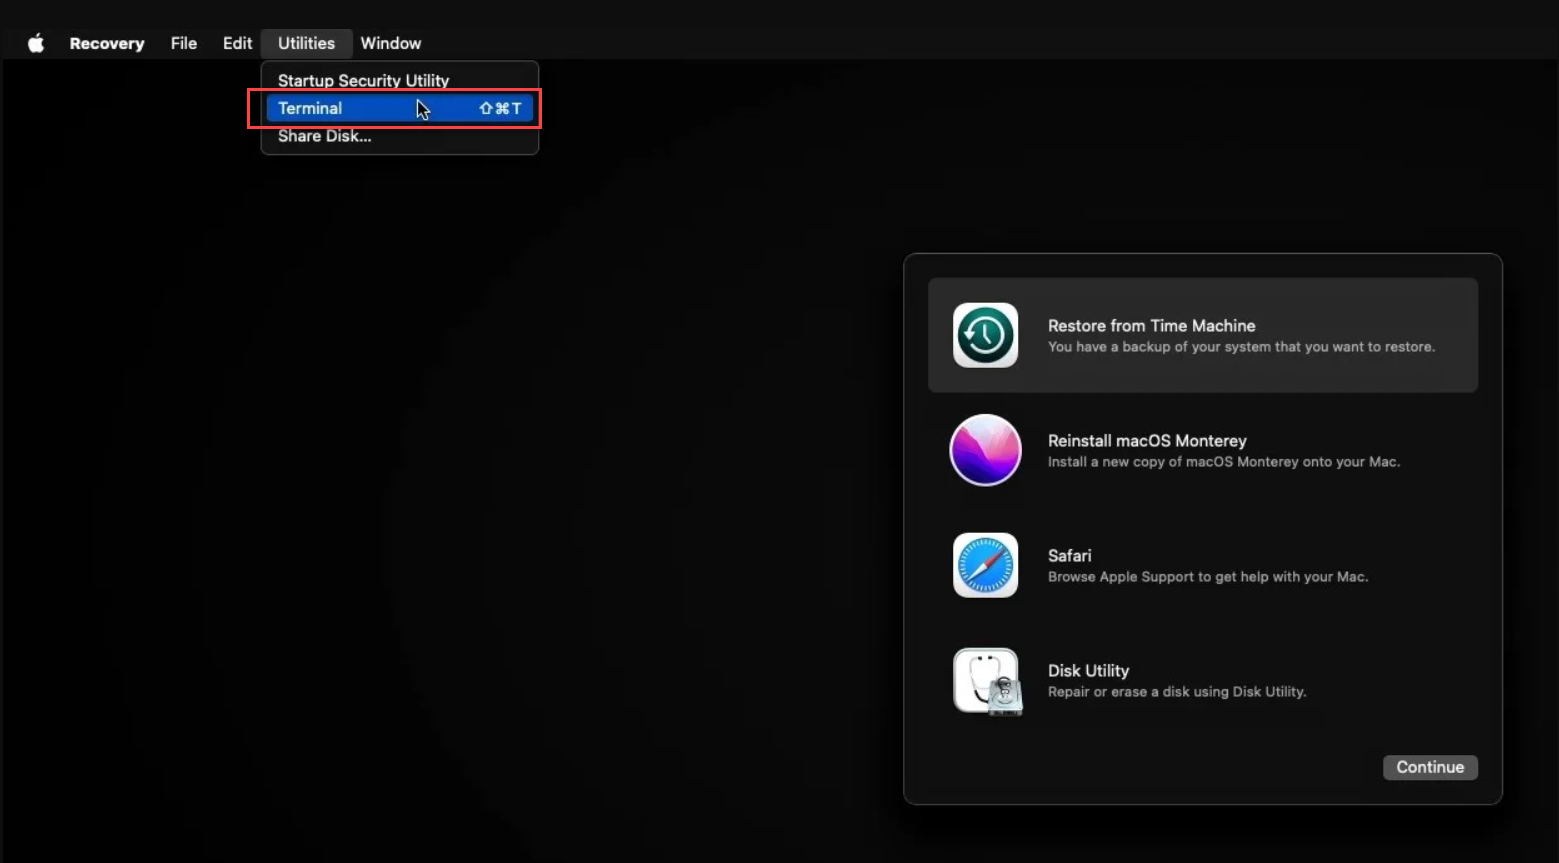Launch Terminal from the Utilities menu
Image resolution: width=1559 pixels, height=863 pixels.
[x=400, y=108]
